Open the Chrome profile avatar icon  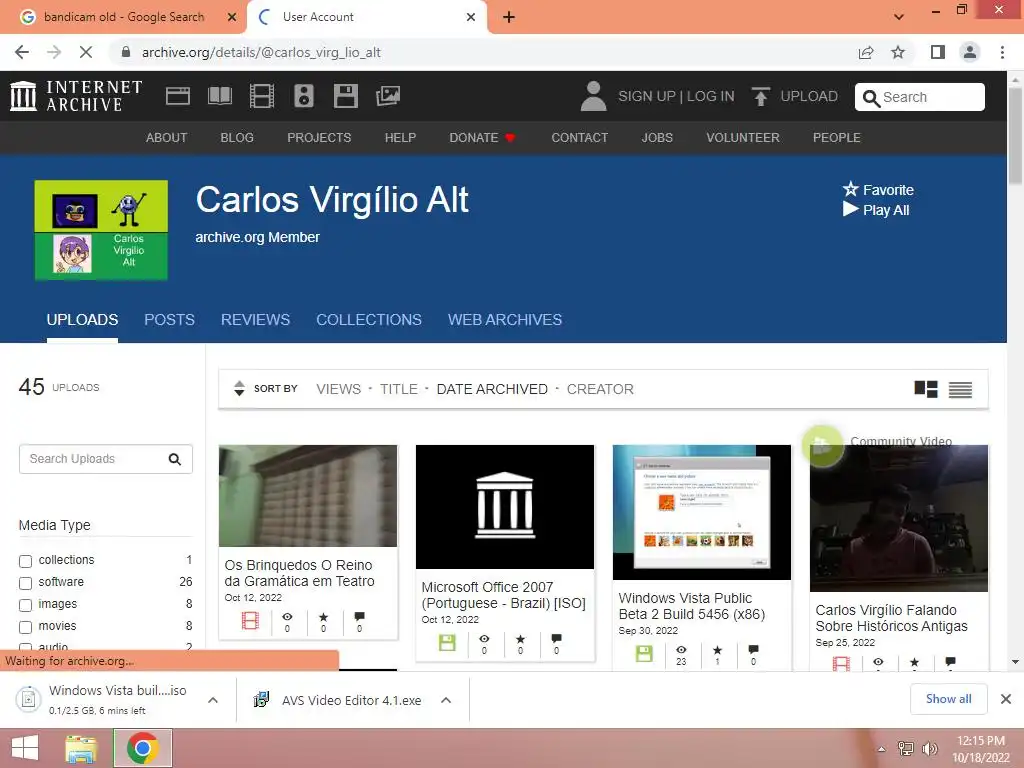pyautogui.click(x=970, y=52)
